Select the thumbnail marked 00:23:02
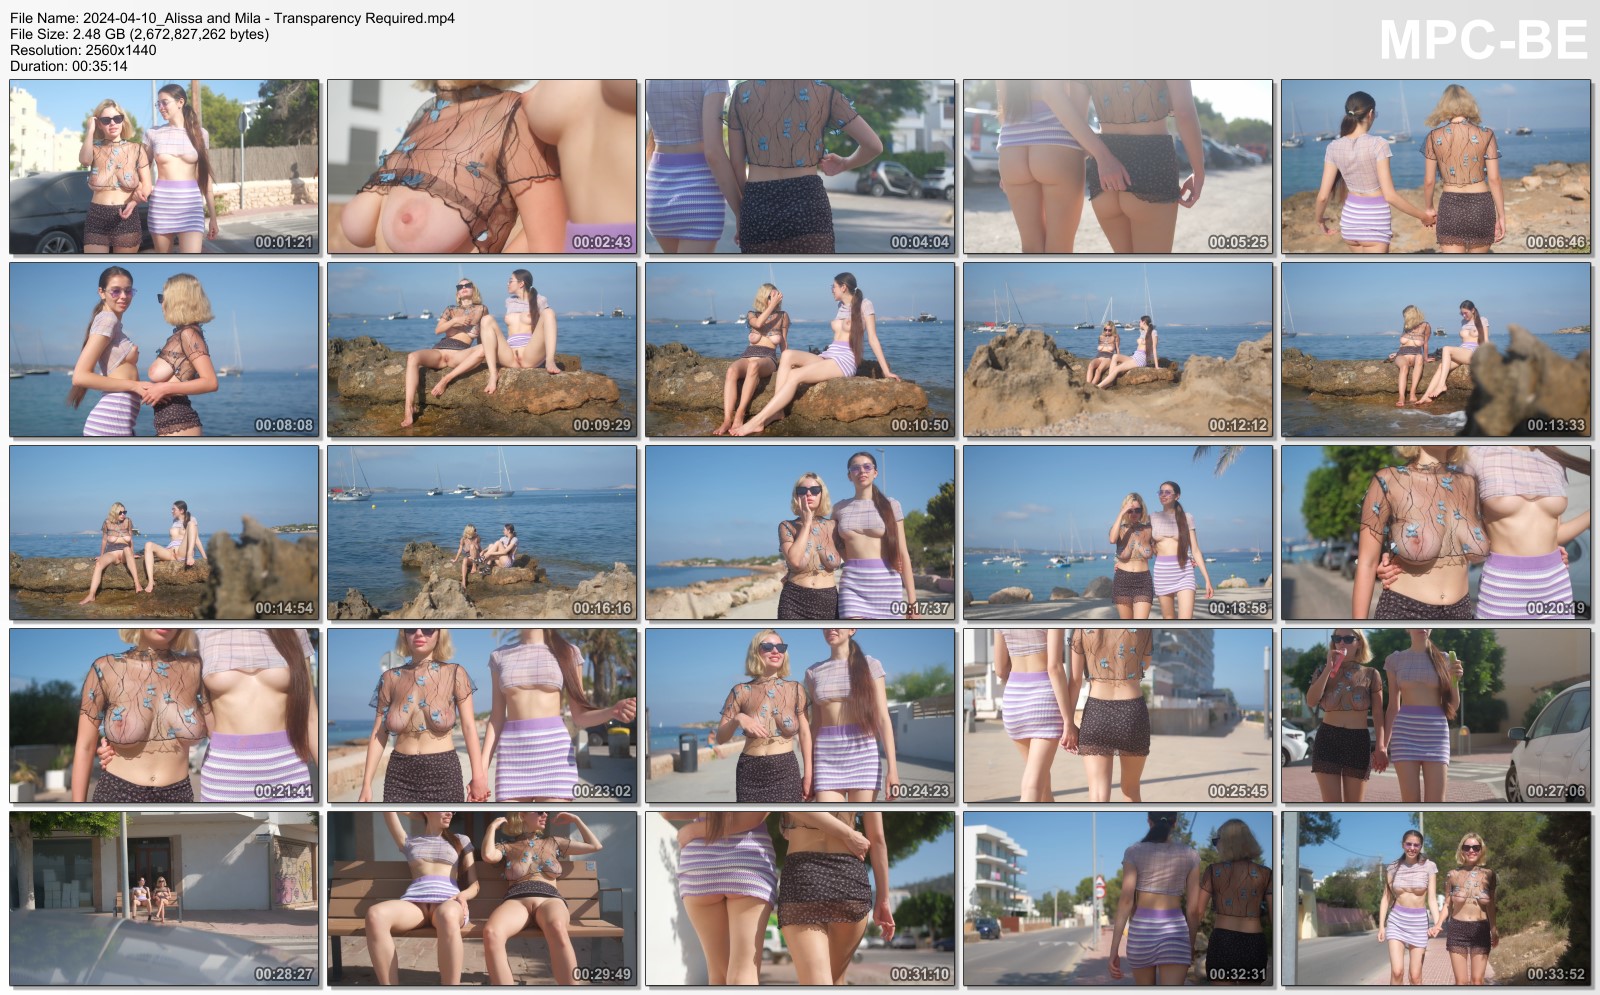Image resolution: width=1600 pixels, height=995 pixels. (x=482, y=716)
